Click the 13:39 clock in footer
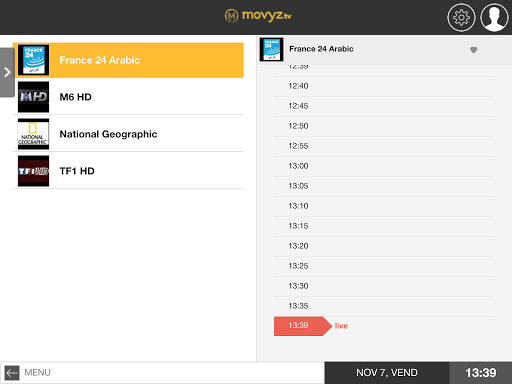This screenshot has width=512, height=384. click(481, 373)
